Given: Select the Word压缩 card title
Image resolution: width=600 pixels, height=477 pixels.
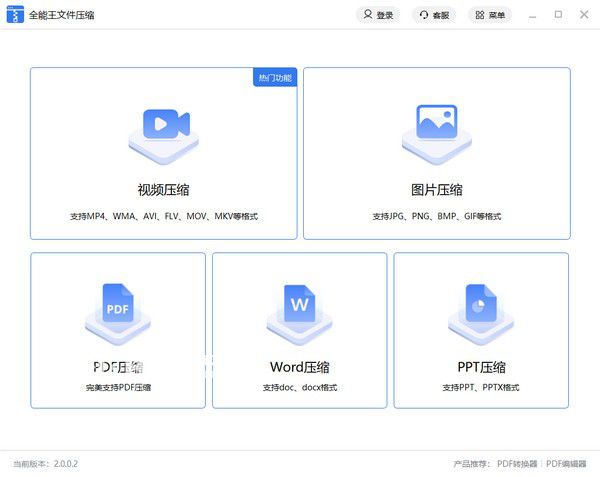Looking at the screenshot, I should (x=300, y=367).
